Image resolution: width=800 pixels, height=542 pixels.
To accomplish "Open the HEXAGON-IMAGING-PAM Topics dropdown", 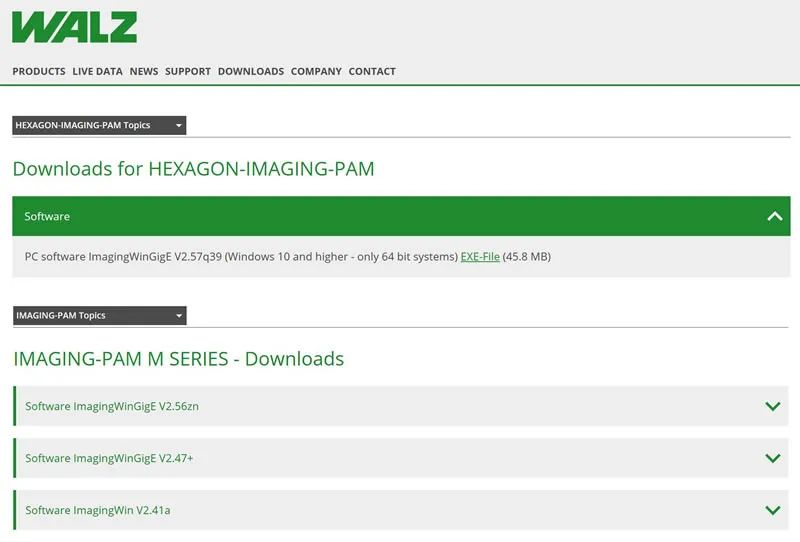I will (99, 125).
